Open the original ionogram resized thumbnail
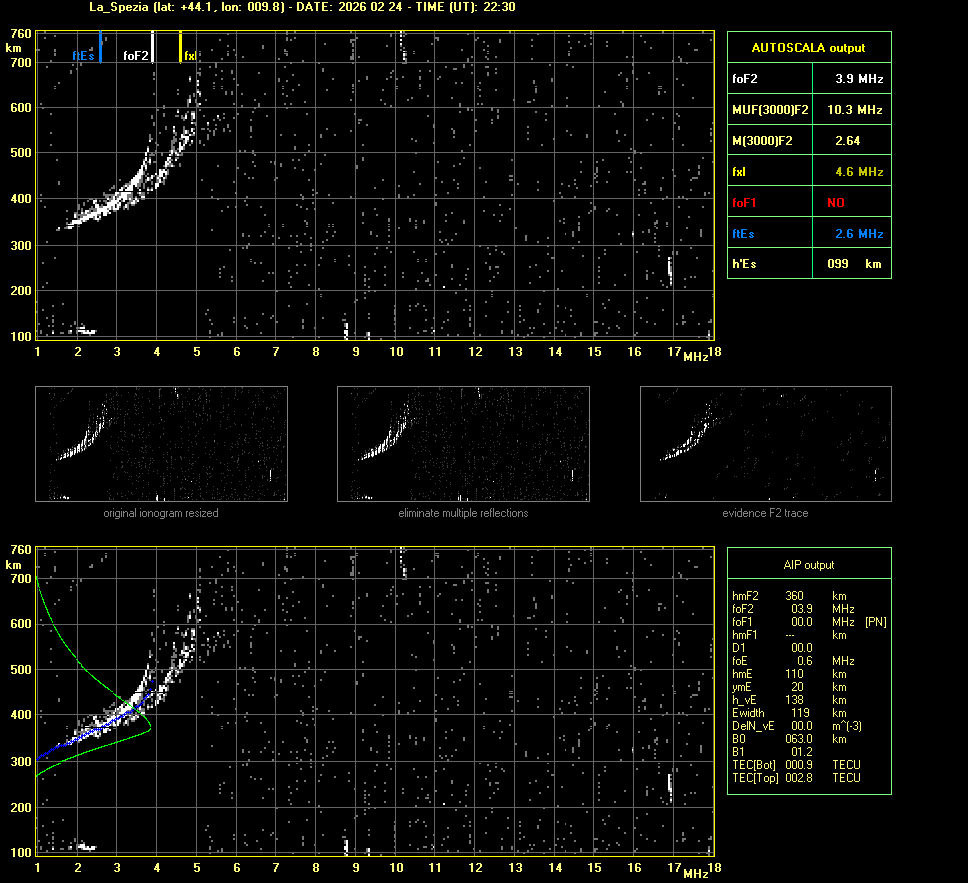Screen dimensions: 968x883 coord(161,444)
